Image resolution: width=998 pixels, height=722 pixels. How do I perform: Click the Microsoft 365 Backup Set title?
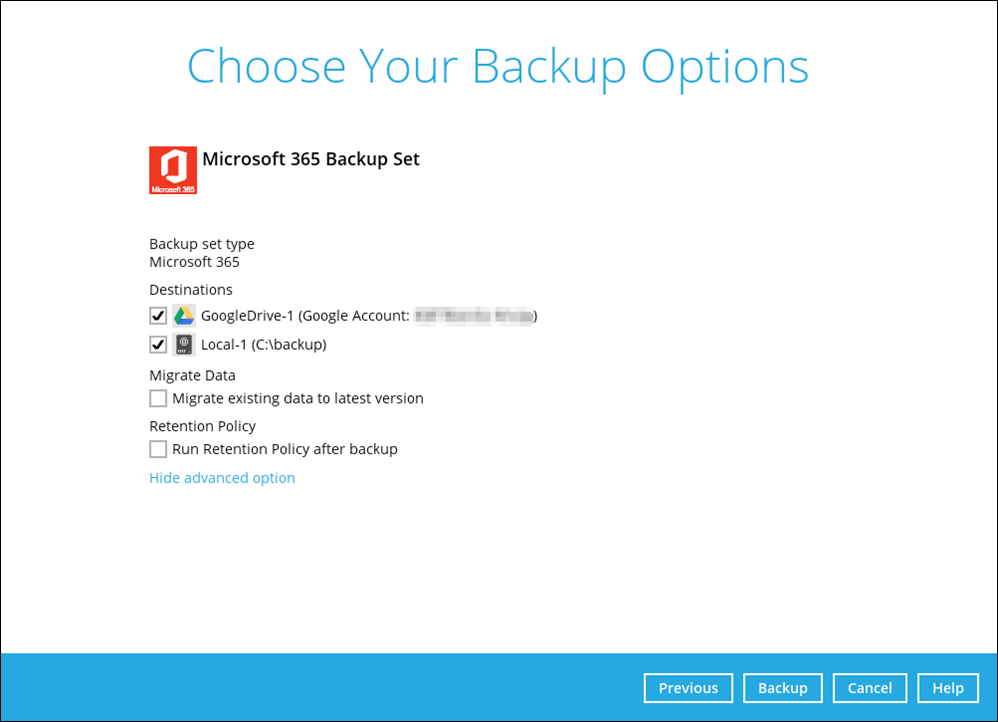(x=311, y=159)
